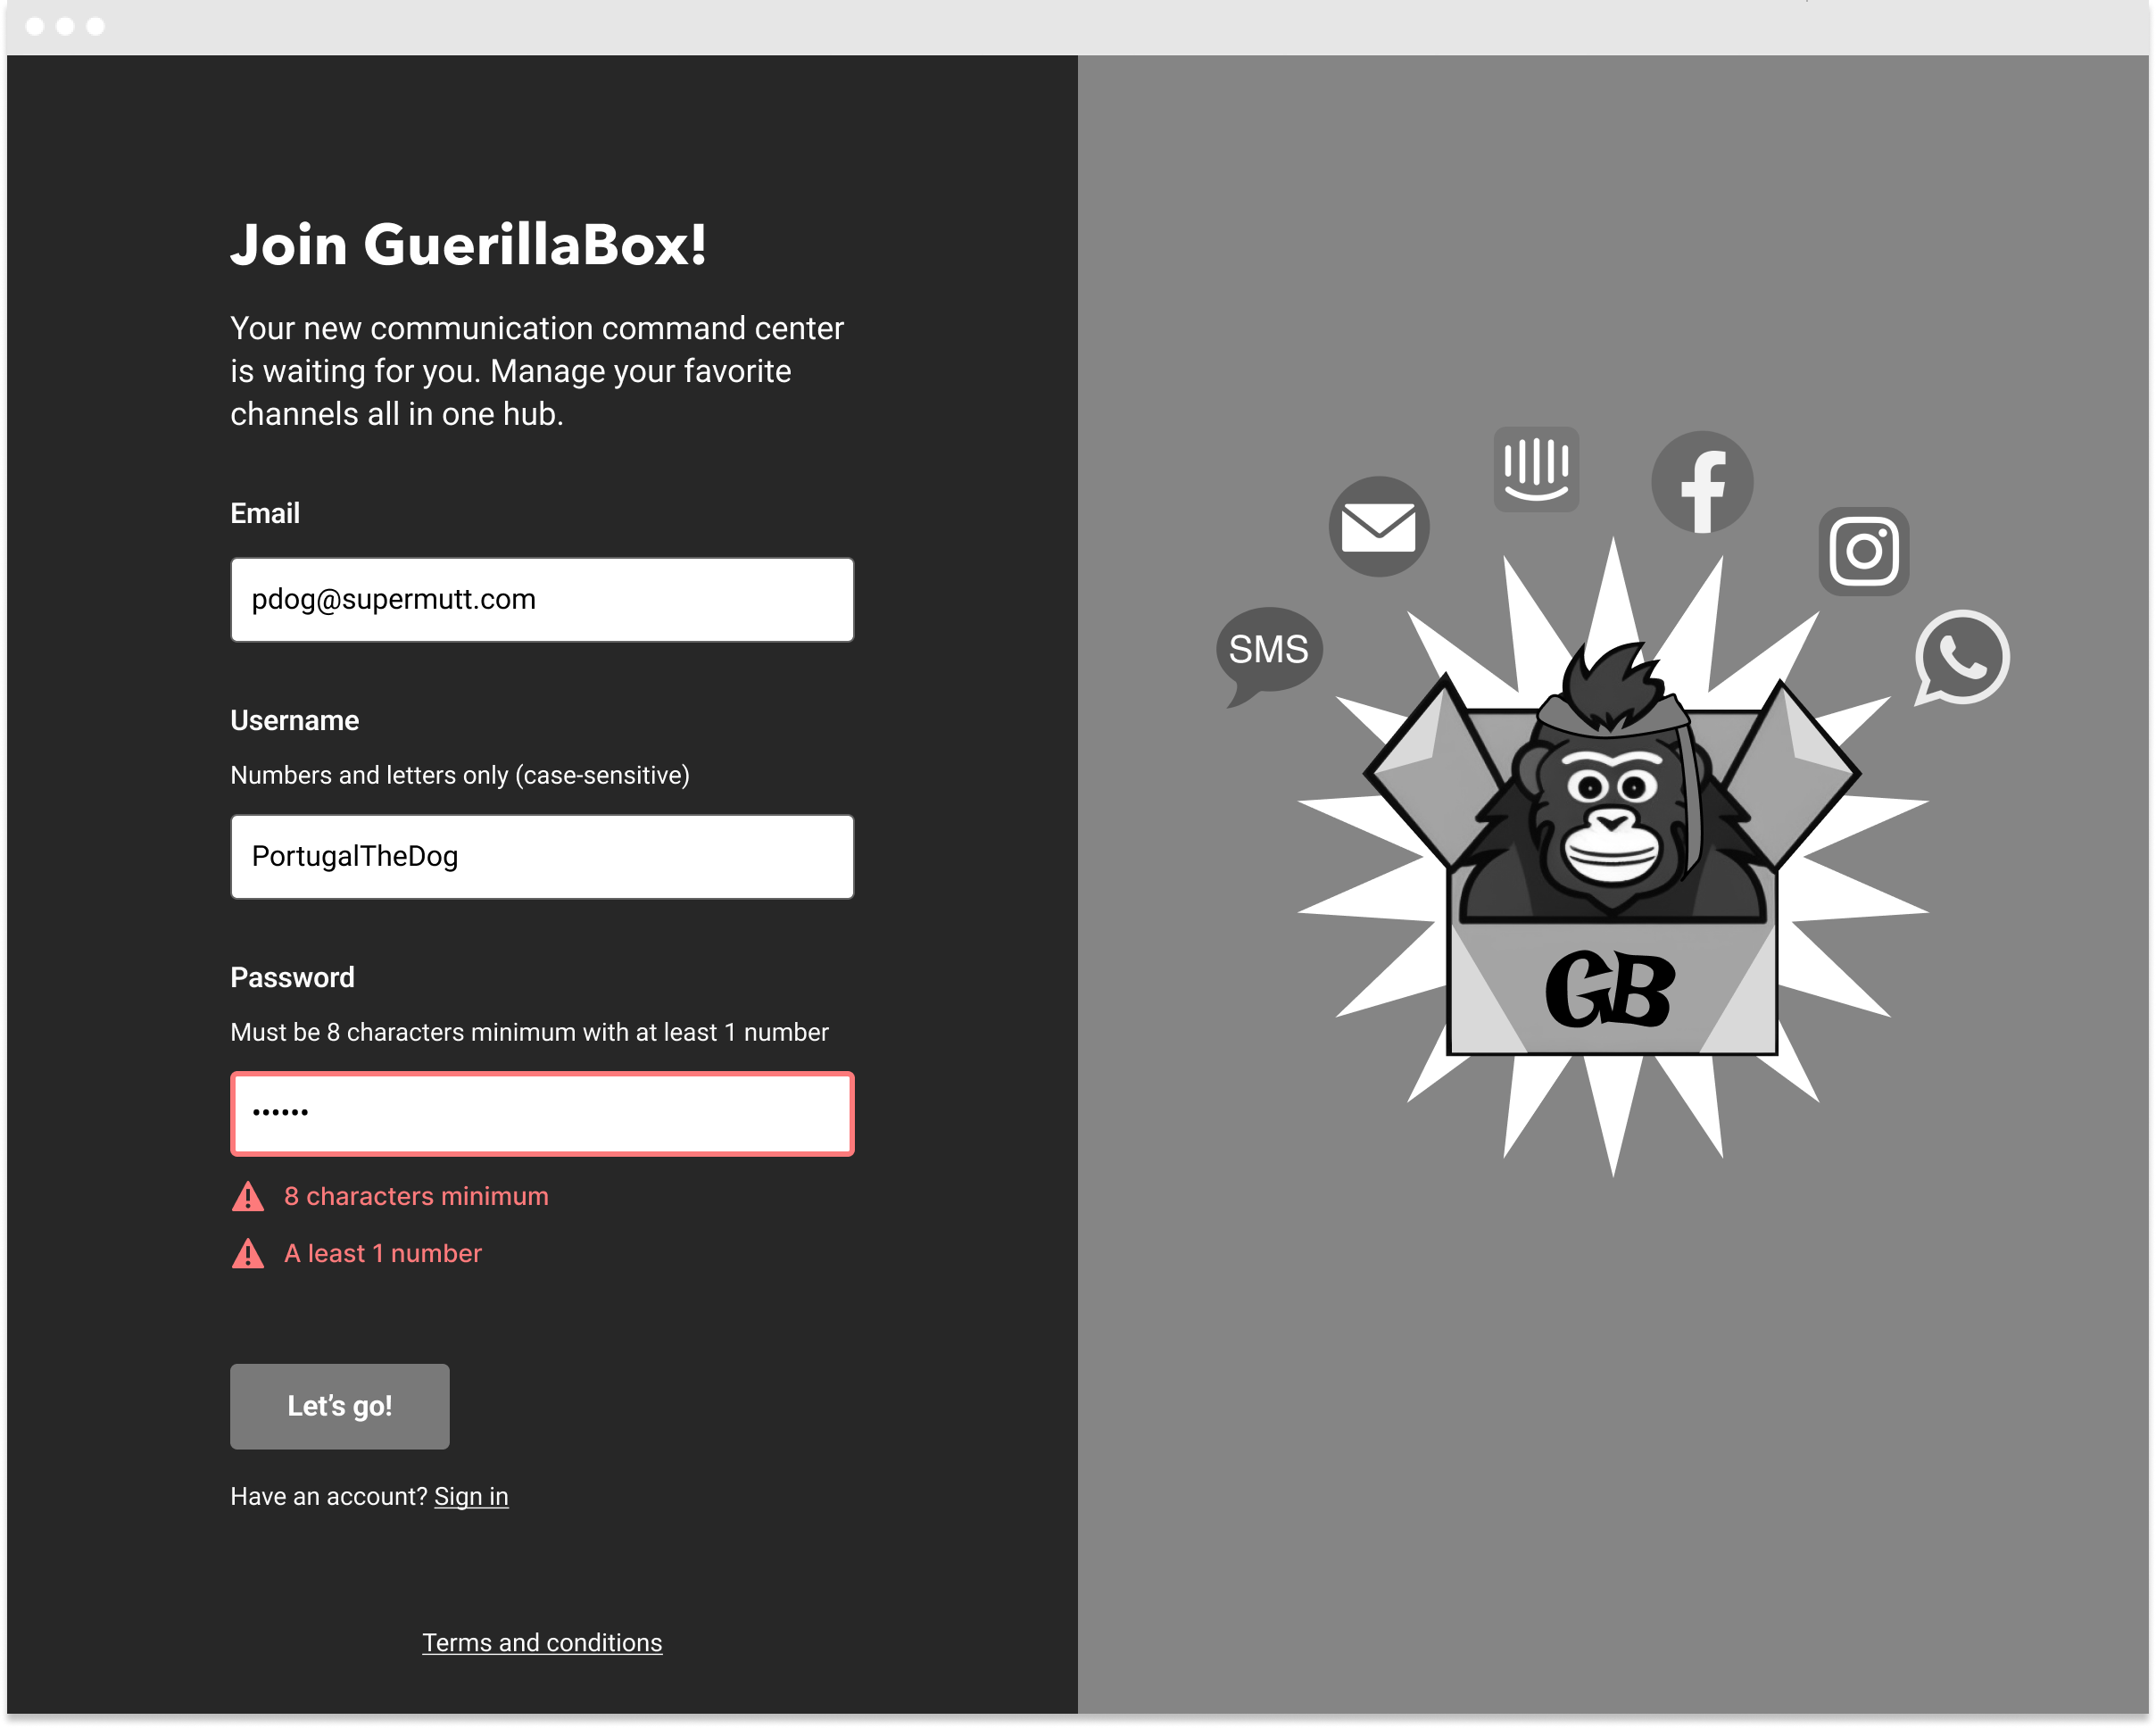Click the second window control dot
2156x1728 pixels.
pyautogui.click(x=65, y=26)
